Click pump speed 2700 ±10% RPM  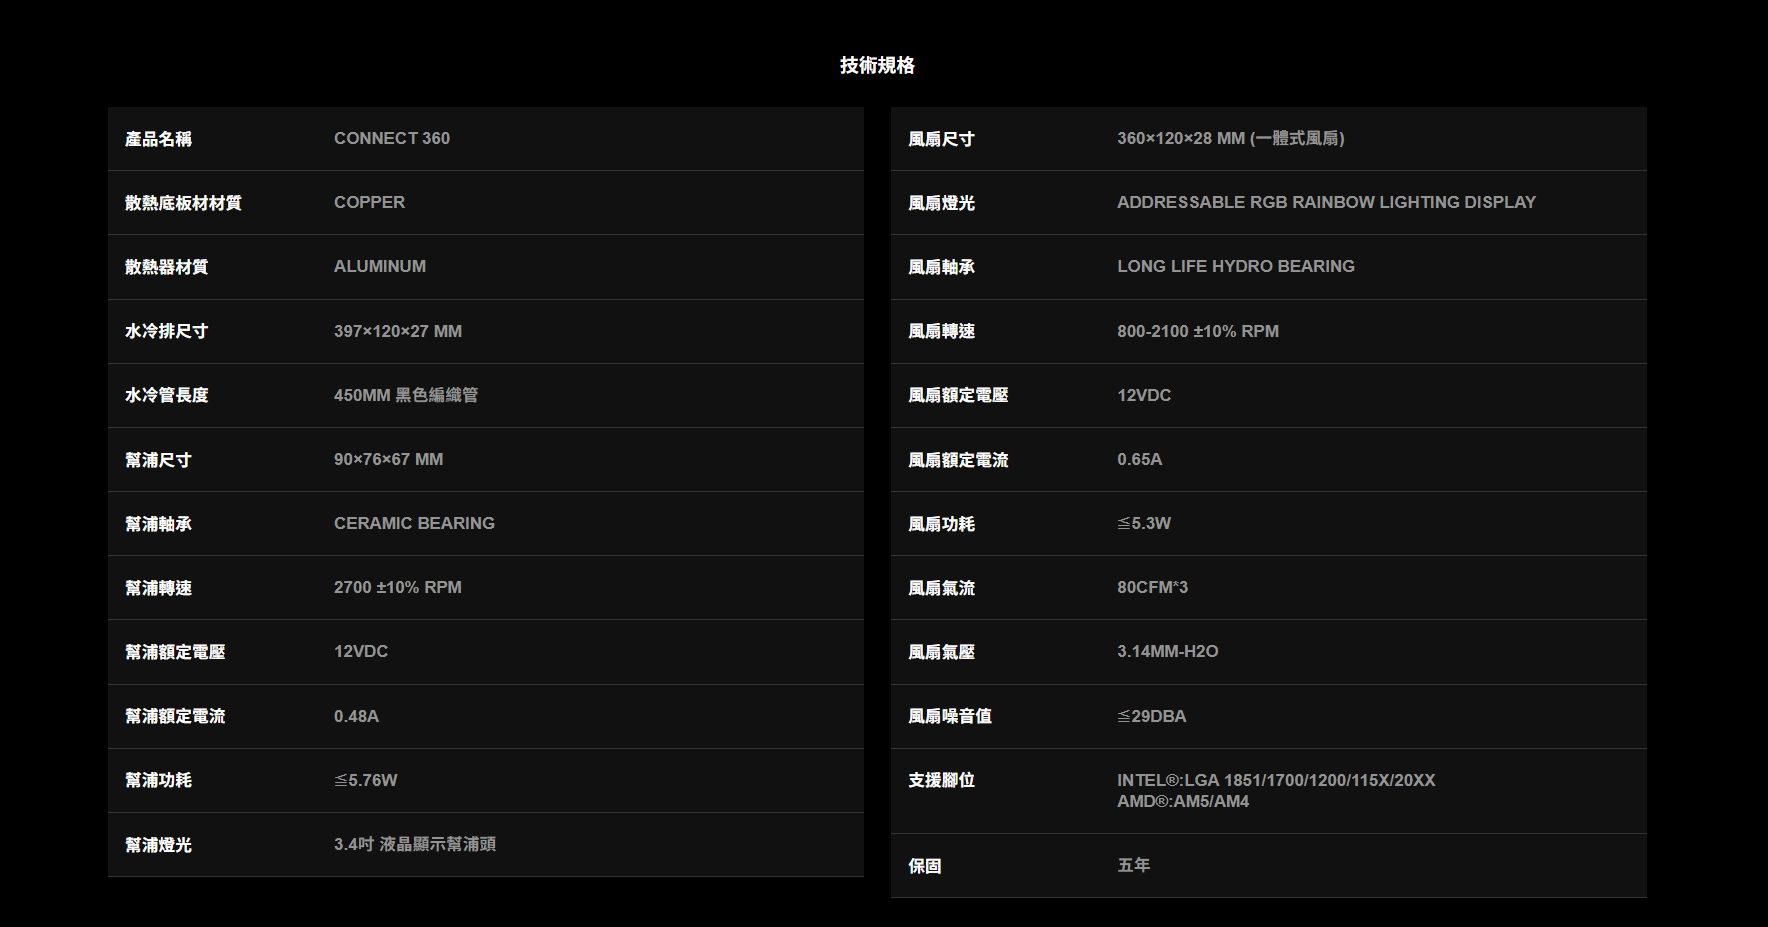coord(397,587)
